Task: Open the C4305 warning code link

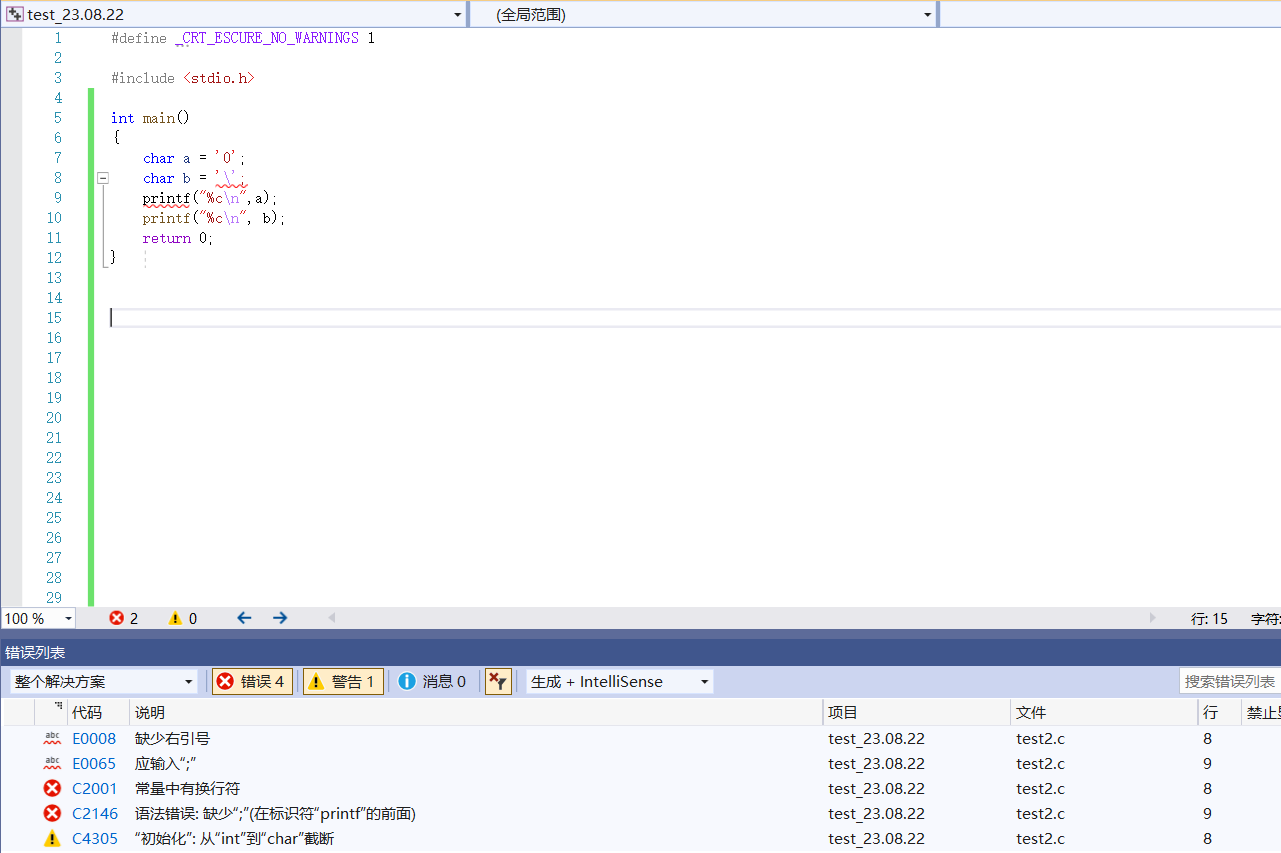Action: [x=95, y=838]
